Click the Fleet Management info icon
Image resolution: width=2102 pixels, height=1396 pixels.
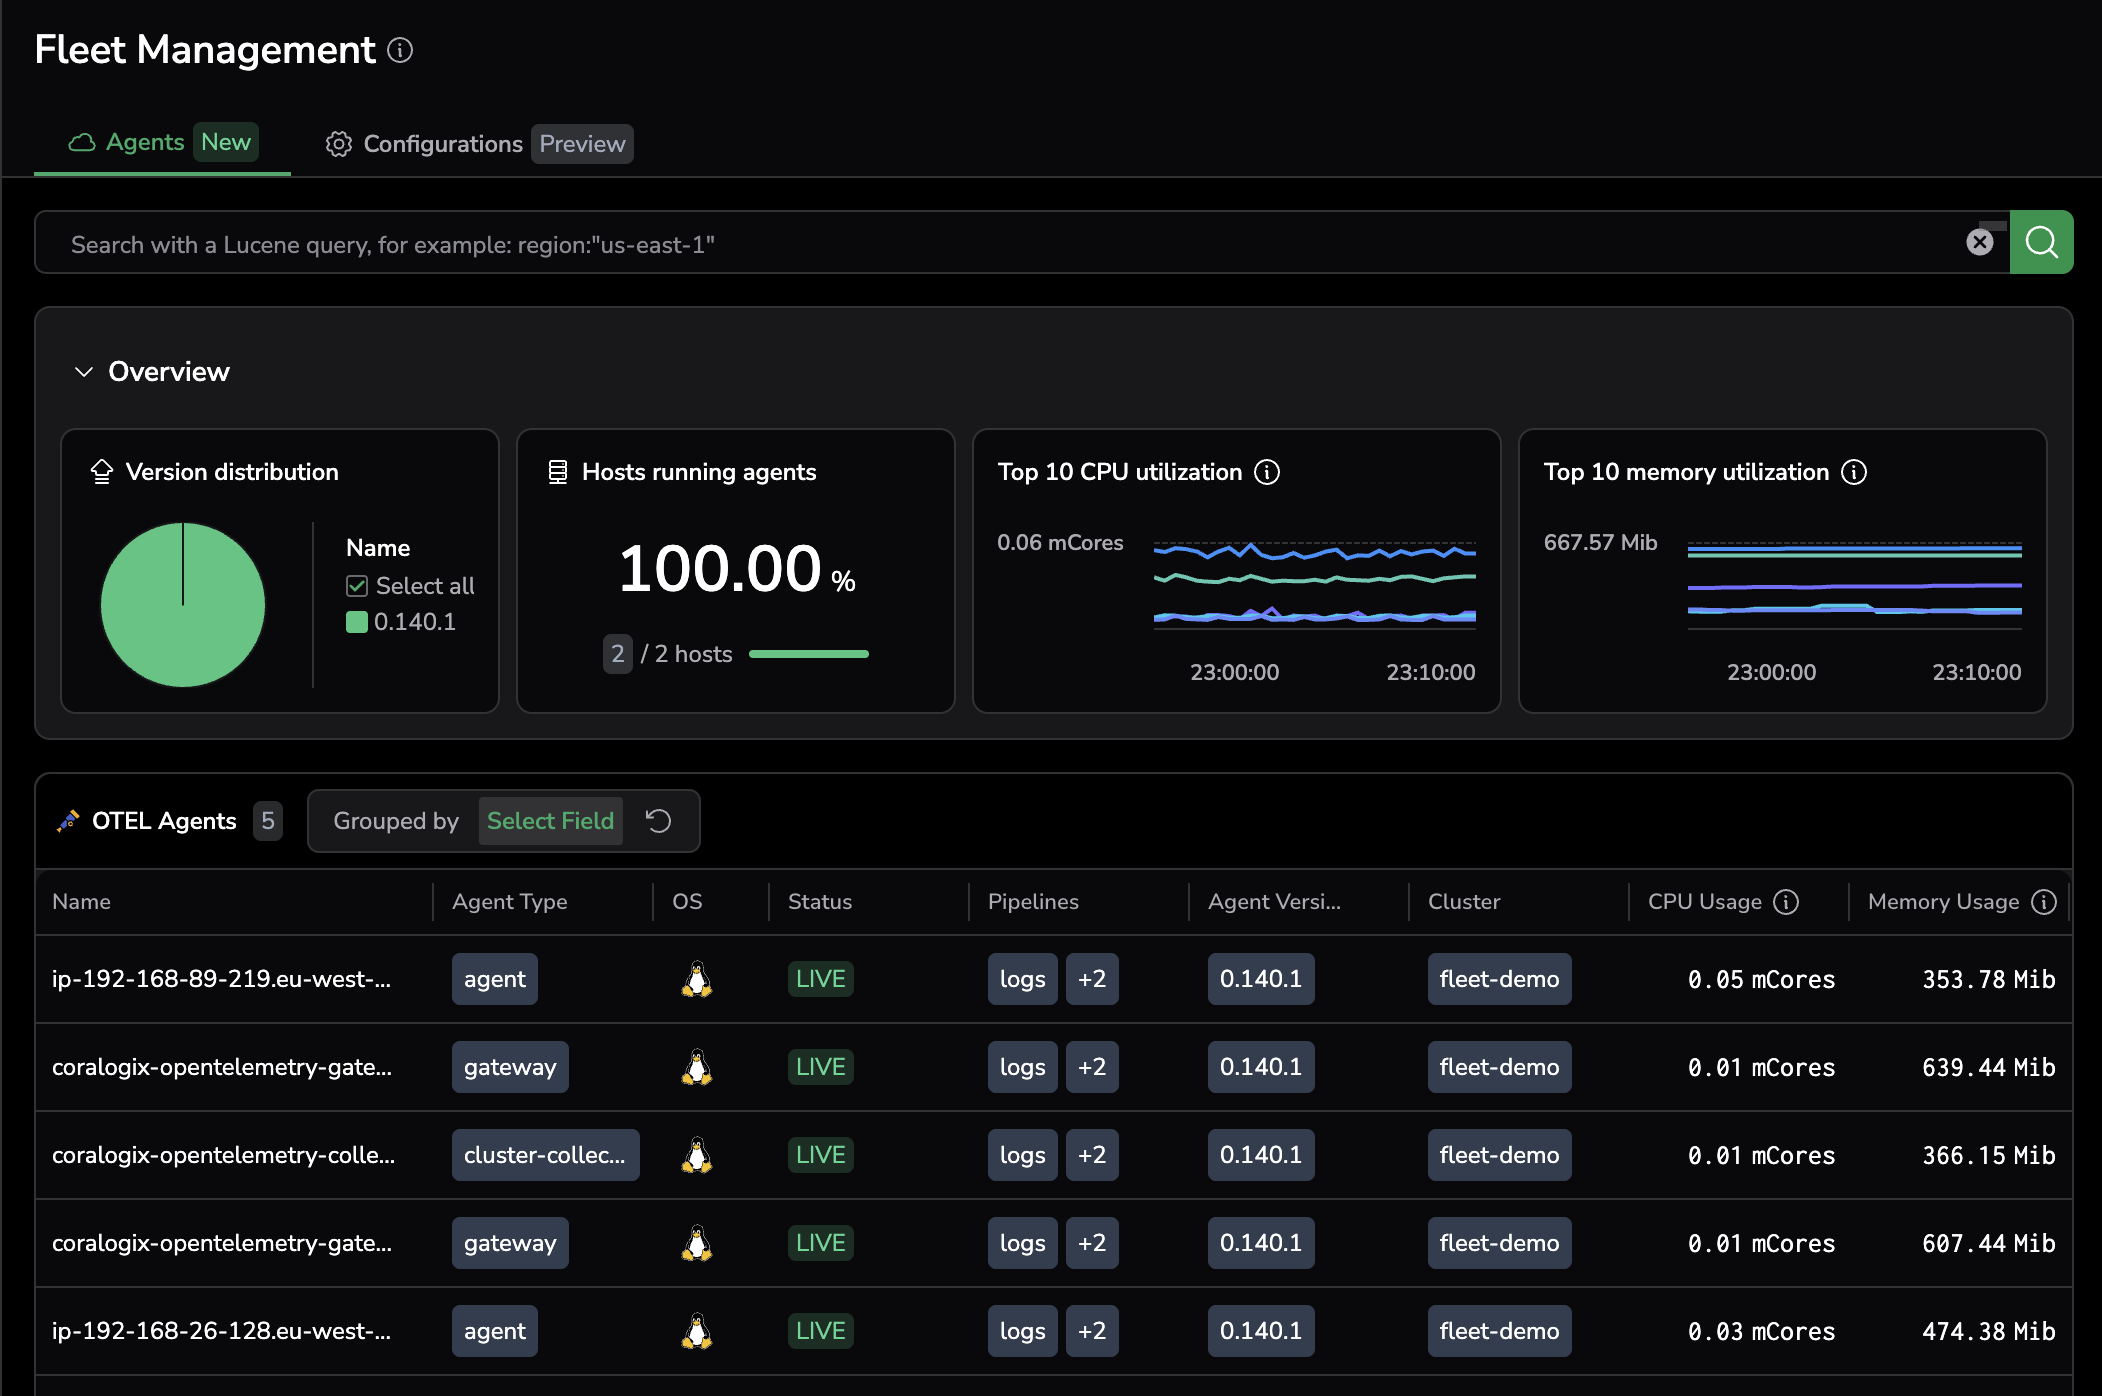pos(400,50)
